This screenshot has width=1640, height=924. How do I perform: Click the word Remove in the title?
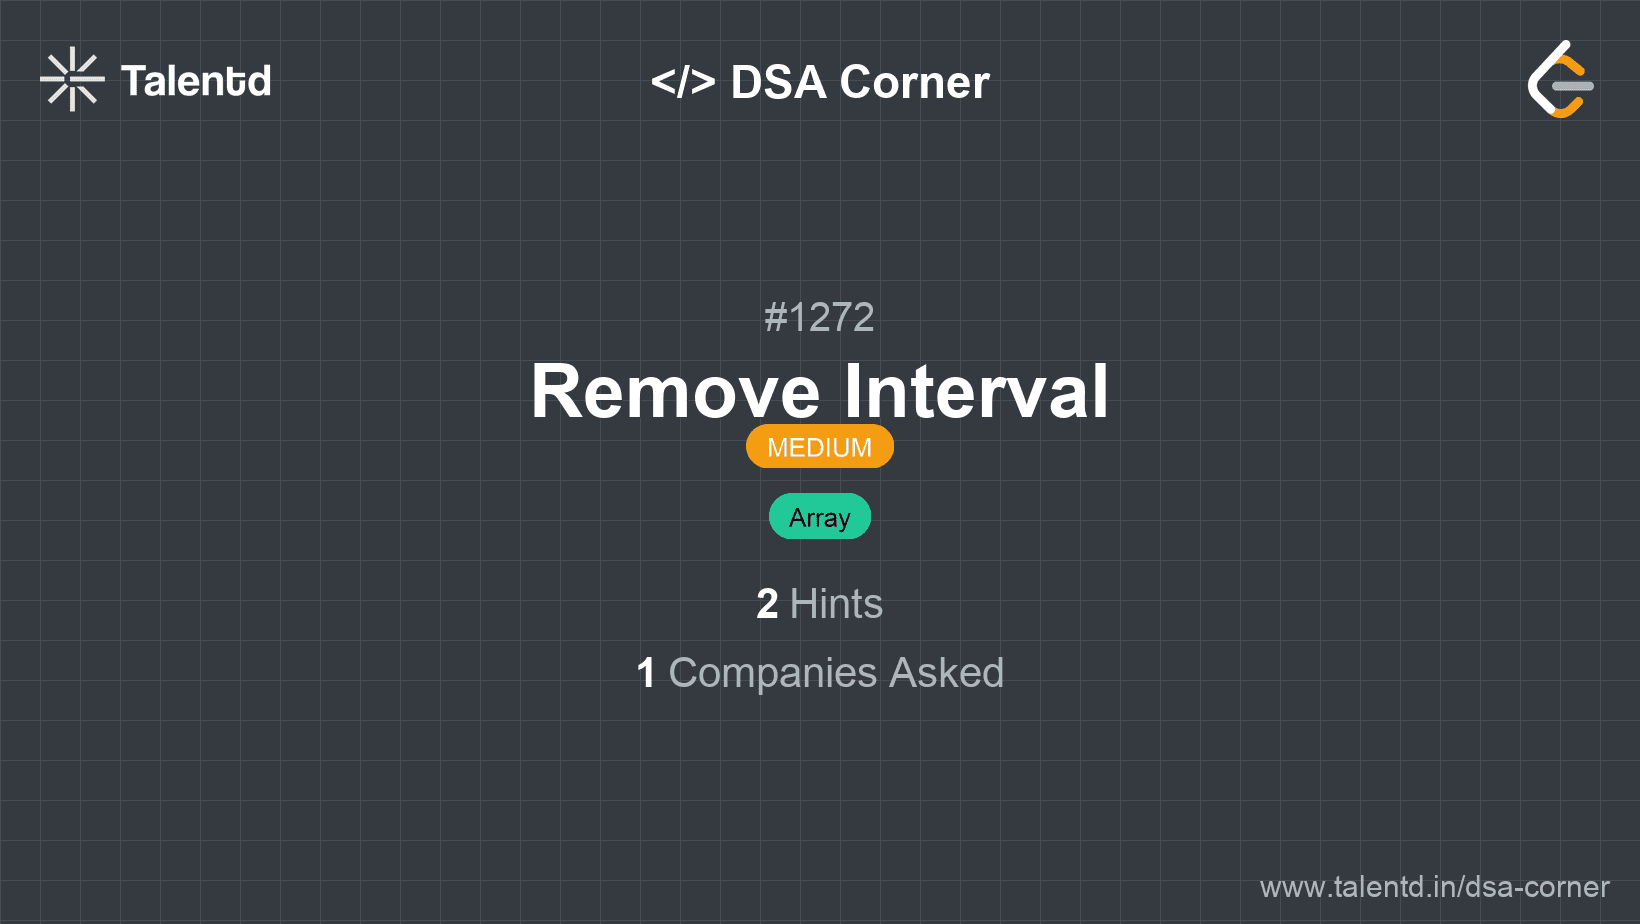click(x=676, y=391)
